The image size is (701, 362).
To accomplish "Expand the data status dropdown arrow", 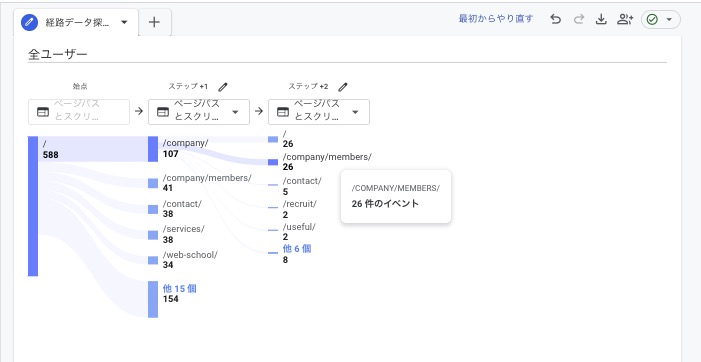I will [669, 20].
